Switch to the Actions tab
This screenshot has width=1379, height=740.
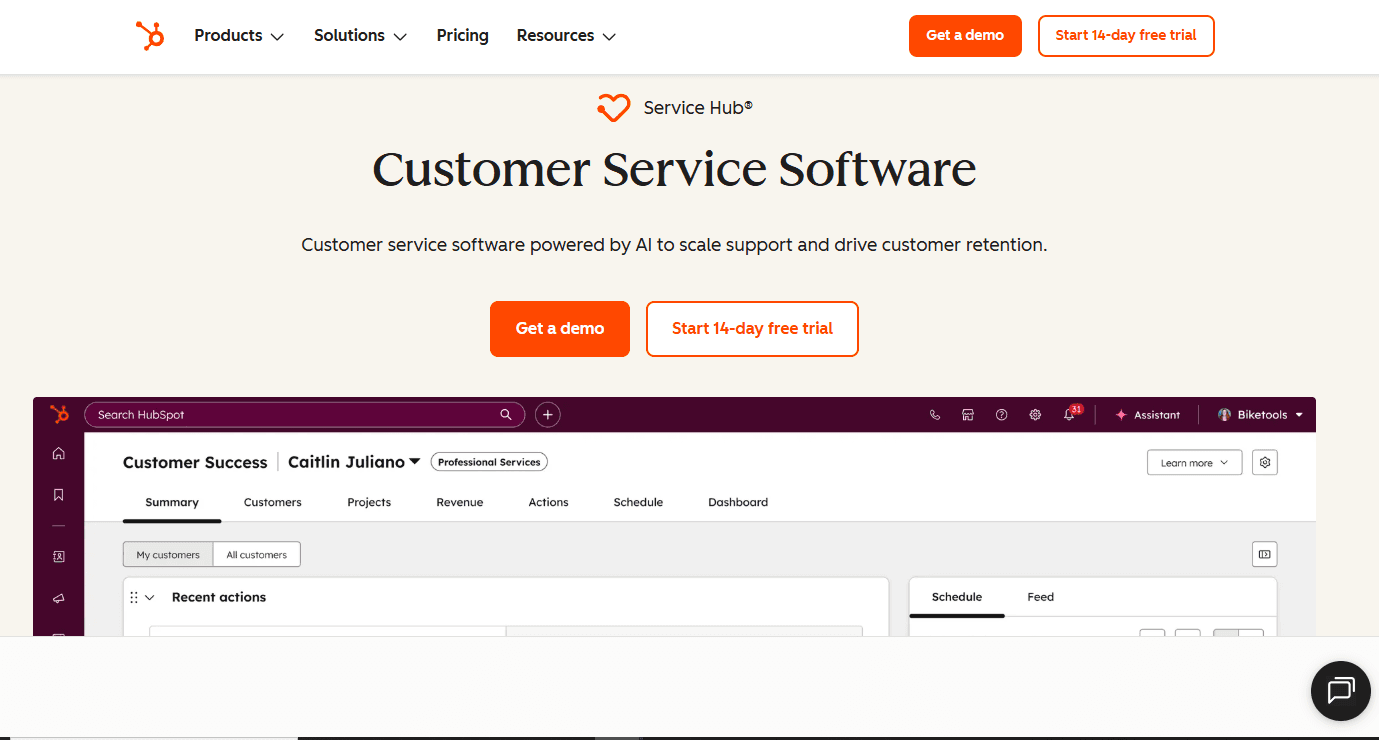point(548,502)
